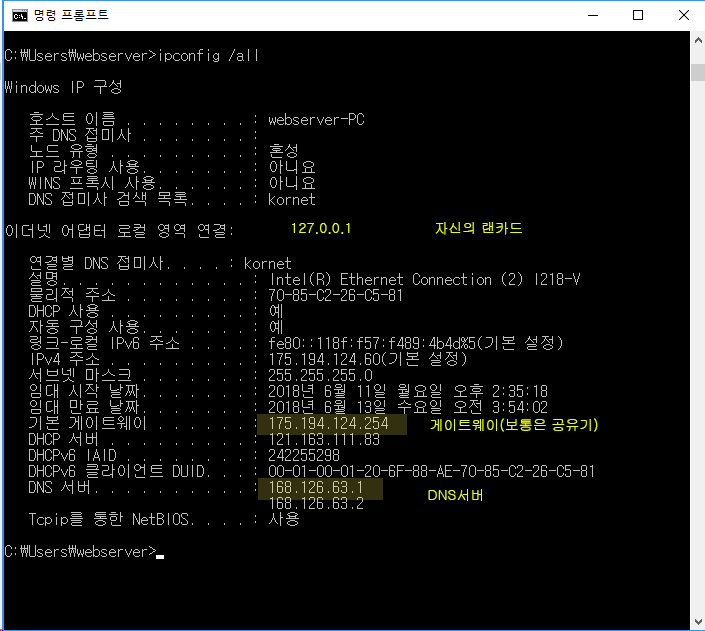Image resolution: width=705 pixels, height=631 pixels.
Task: Click the lease start date '2018년 6월 11일'
Action: (x=327, y=391)
